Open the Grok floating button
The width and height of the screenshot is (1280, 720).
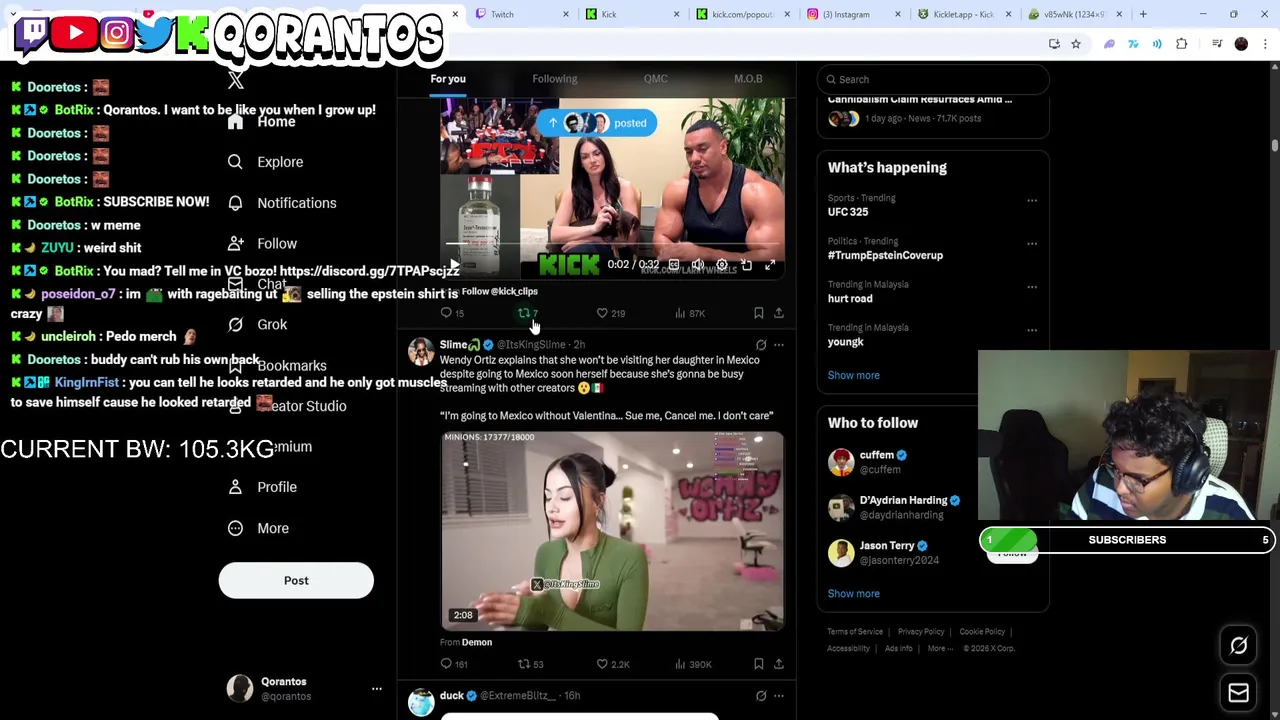(1239, 646)
